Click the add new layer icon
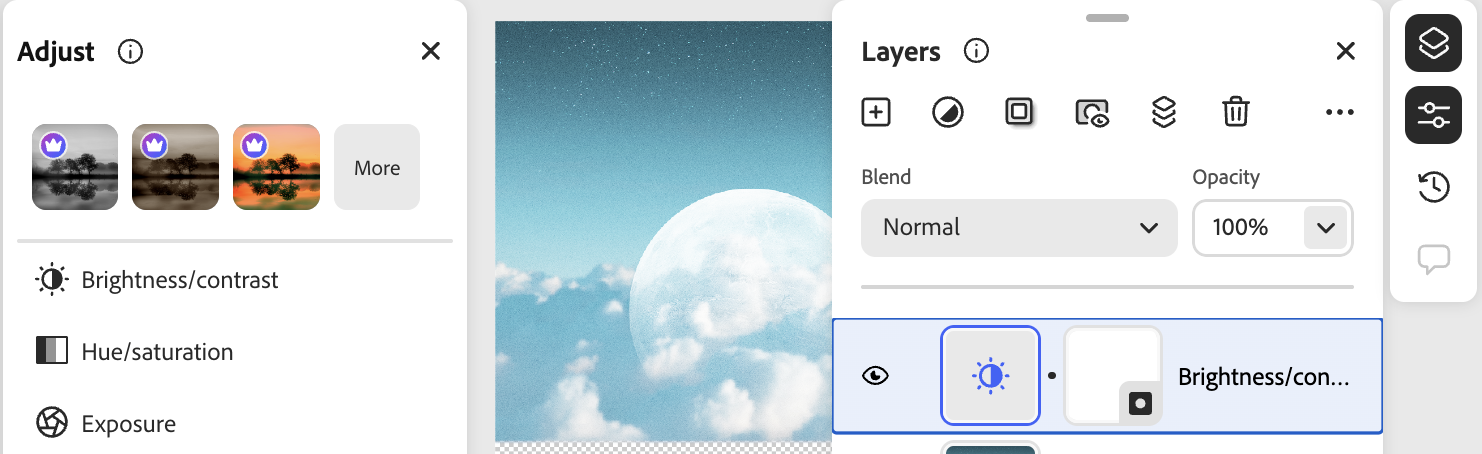The height and width of the screenshot is (454, 1482). coord(876,112)
